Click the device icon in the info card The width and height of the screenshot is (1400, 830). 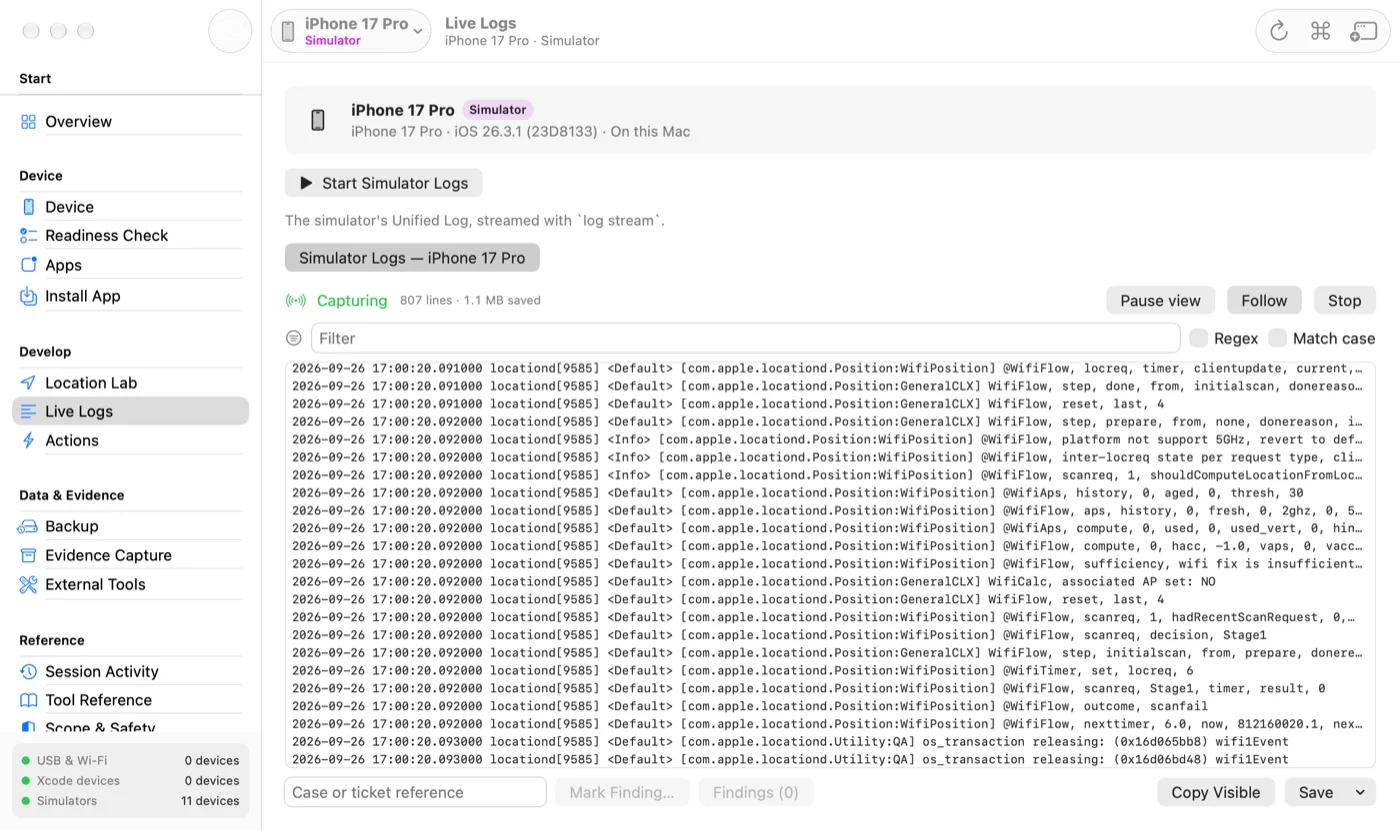coord(318,120)
